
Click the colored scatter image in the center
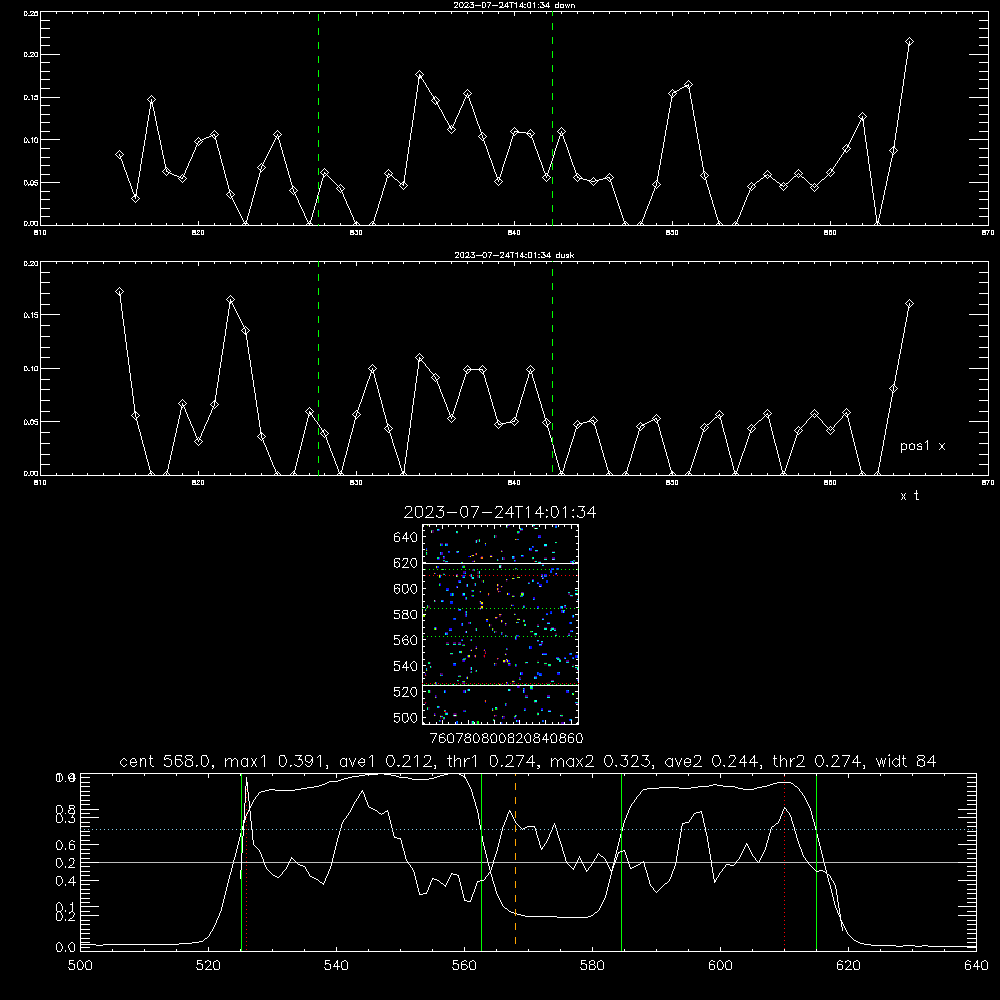pos(501,624)
